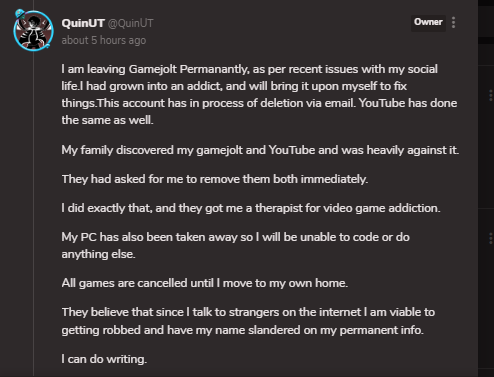Click the @QuinUT username handle
The image size is (494, 377).
[130, 23]
